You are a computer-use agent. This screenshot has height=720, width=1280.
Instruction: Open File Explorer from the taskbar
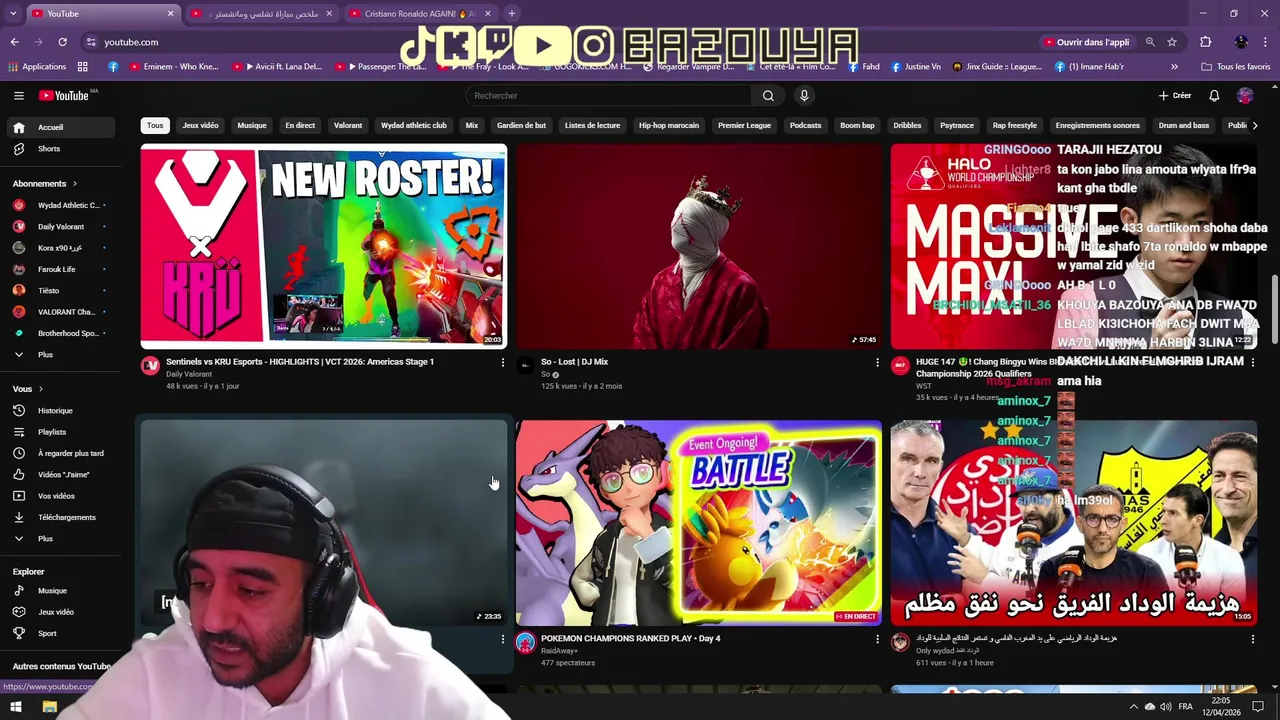click(x=49, y=707)
